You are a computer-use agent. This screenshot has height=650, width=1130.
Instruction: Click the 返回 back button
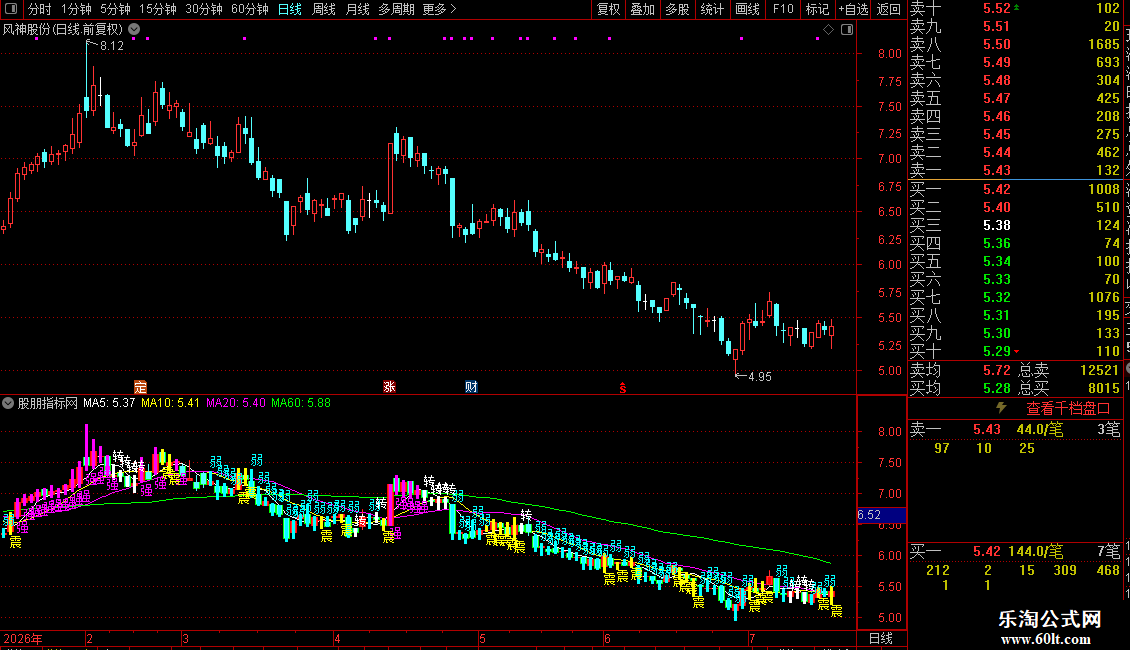pos(889,9)
